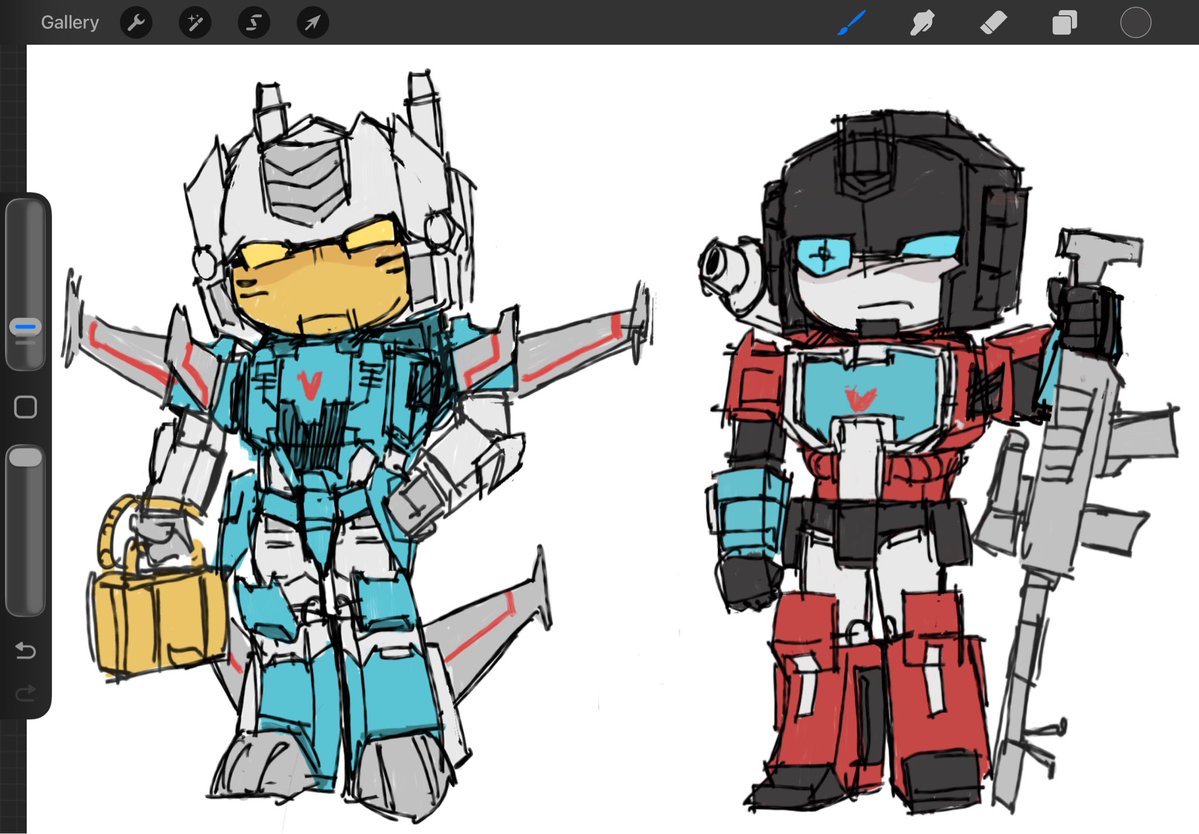This screenshot has height=834, width=1199.
Task: Open the active color picker circle
Action: coord(1136,22)
